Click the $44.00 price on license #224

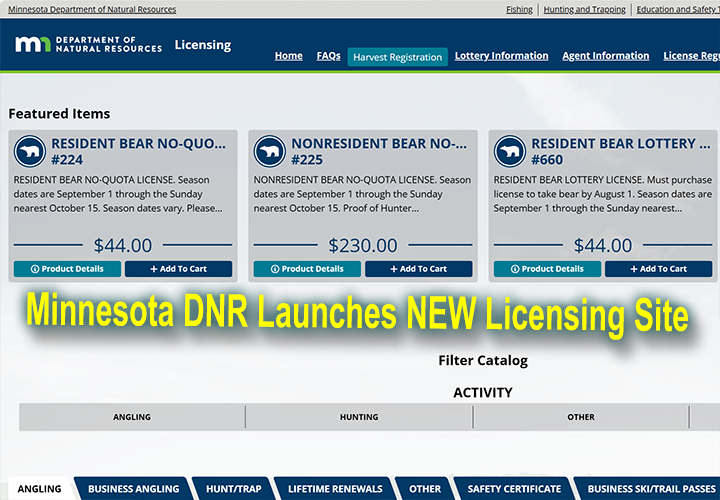(123, 245)
